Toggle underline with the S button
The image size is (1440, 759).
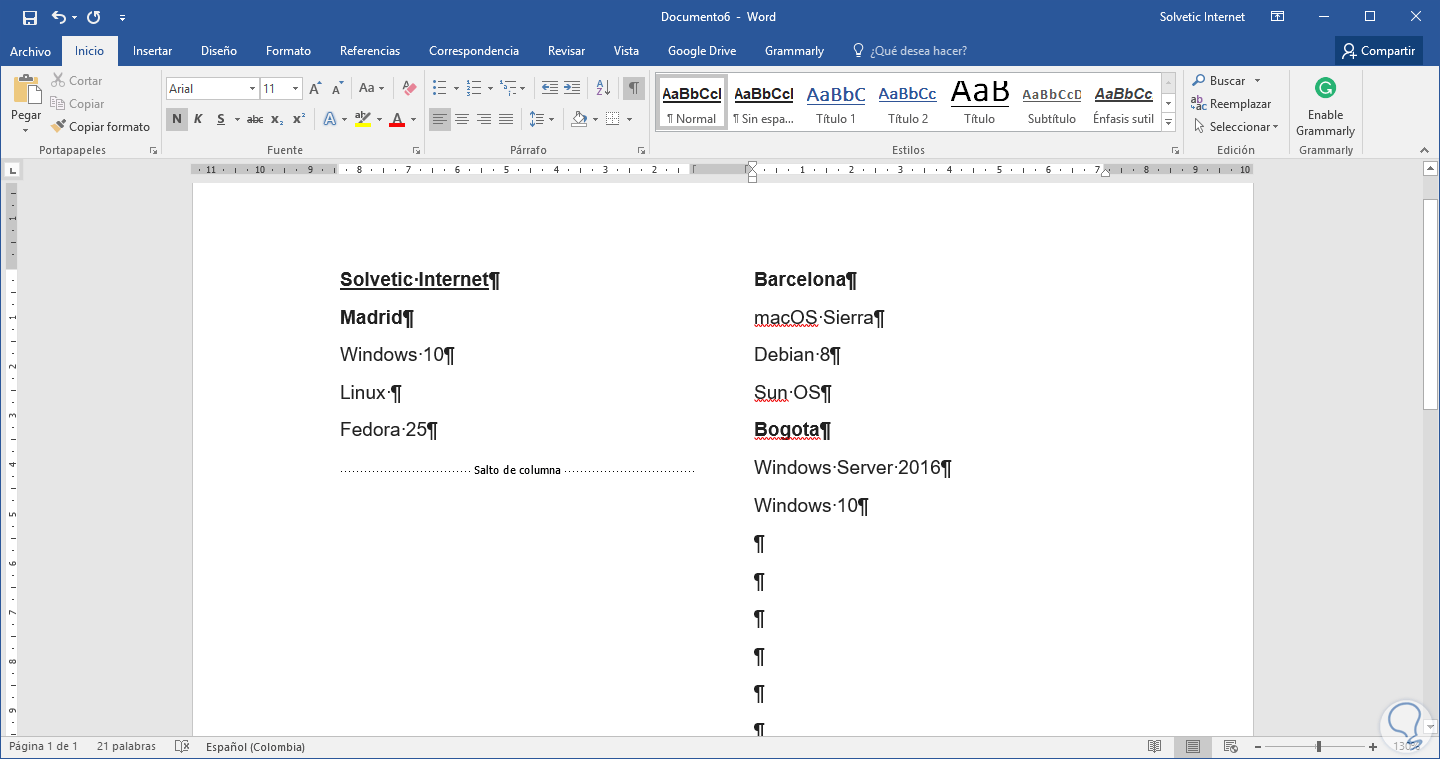pos(221,120)
